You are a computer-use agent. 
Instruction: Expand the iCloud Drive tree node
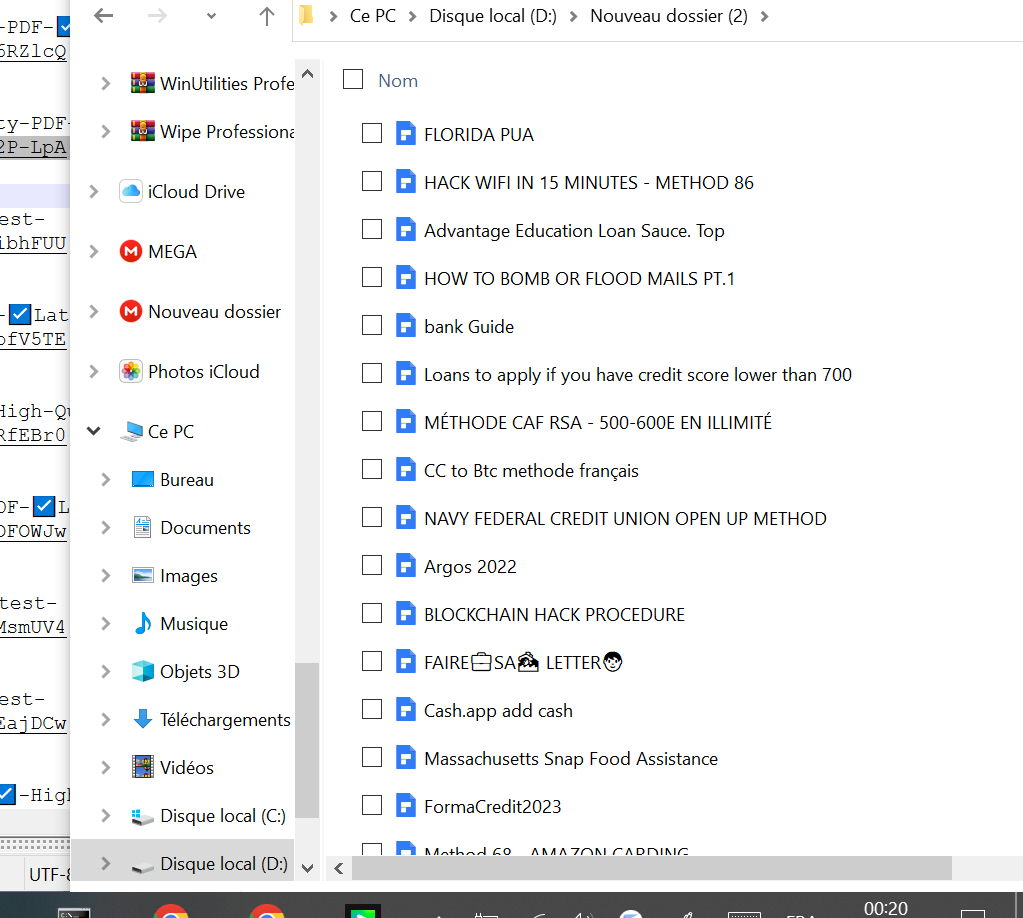94,192
